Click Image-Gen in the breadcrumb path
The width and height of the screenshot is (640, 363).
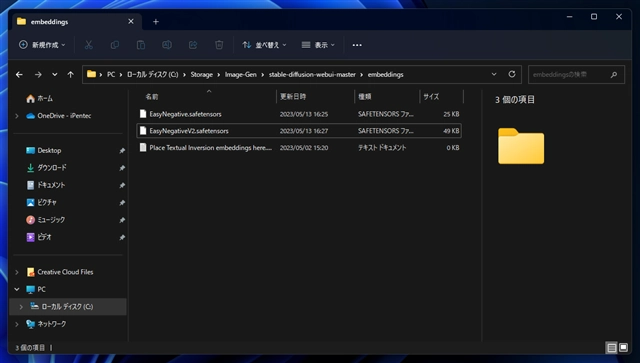tap(241, 74)
